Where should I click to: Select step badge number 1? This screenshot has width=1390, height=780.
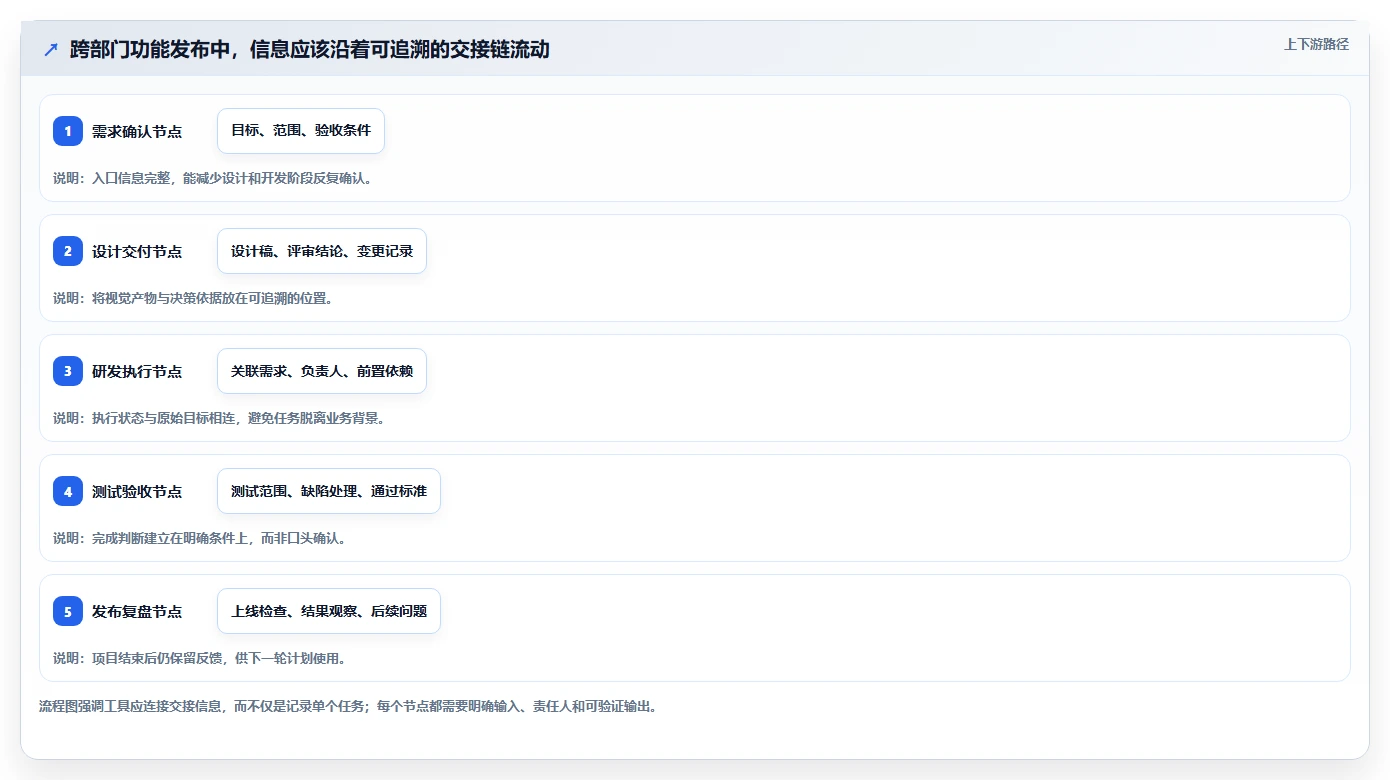[x=68, y=131]
